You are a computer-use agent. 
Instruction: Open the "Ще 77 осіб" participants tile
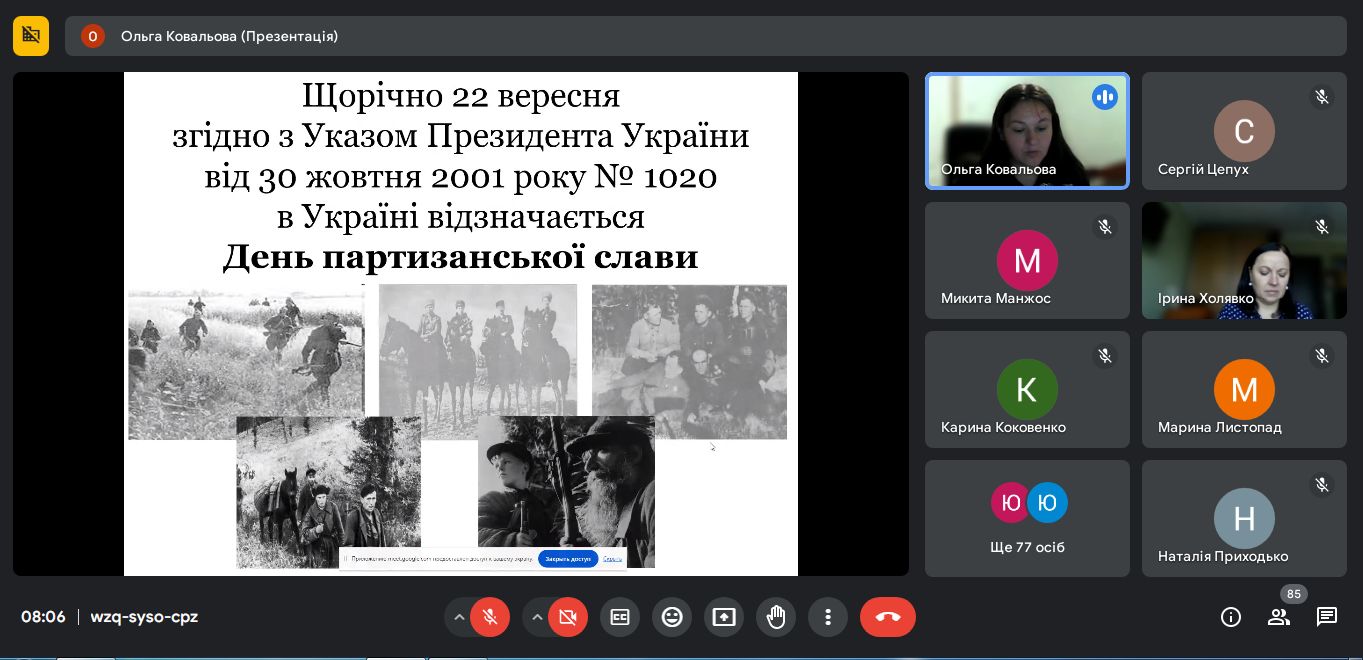tap(1027, 518)
